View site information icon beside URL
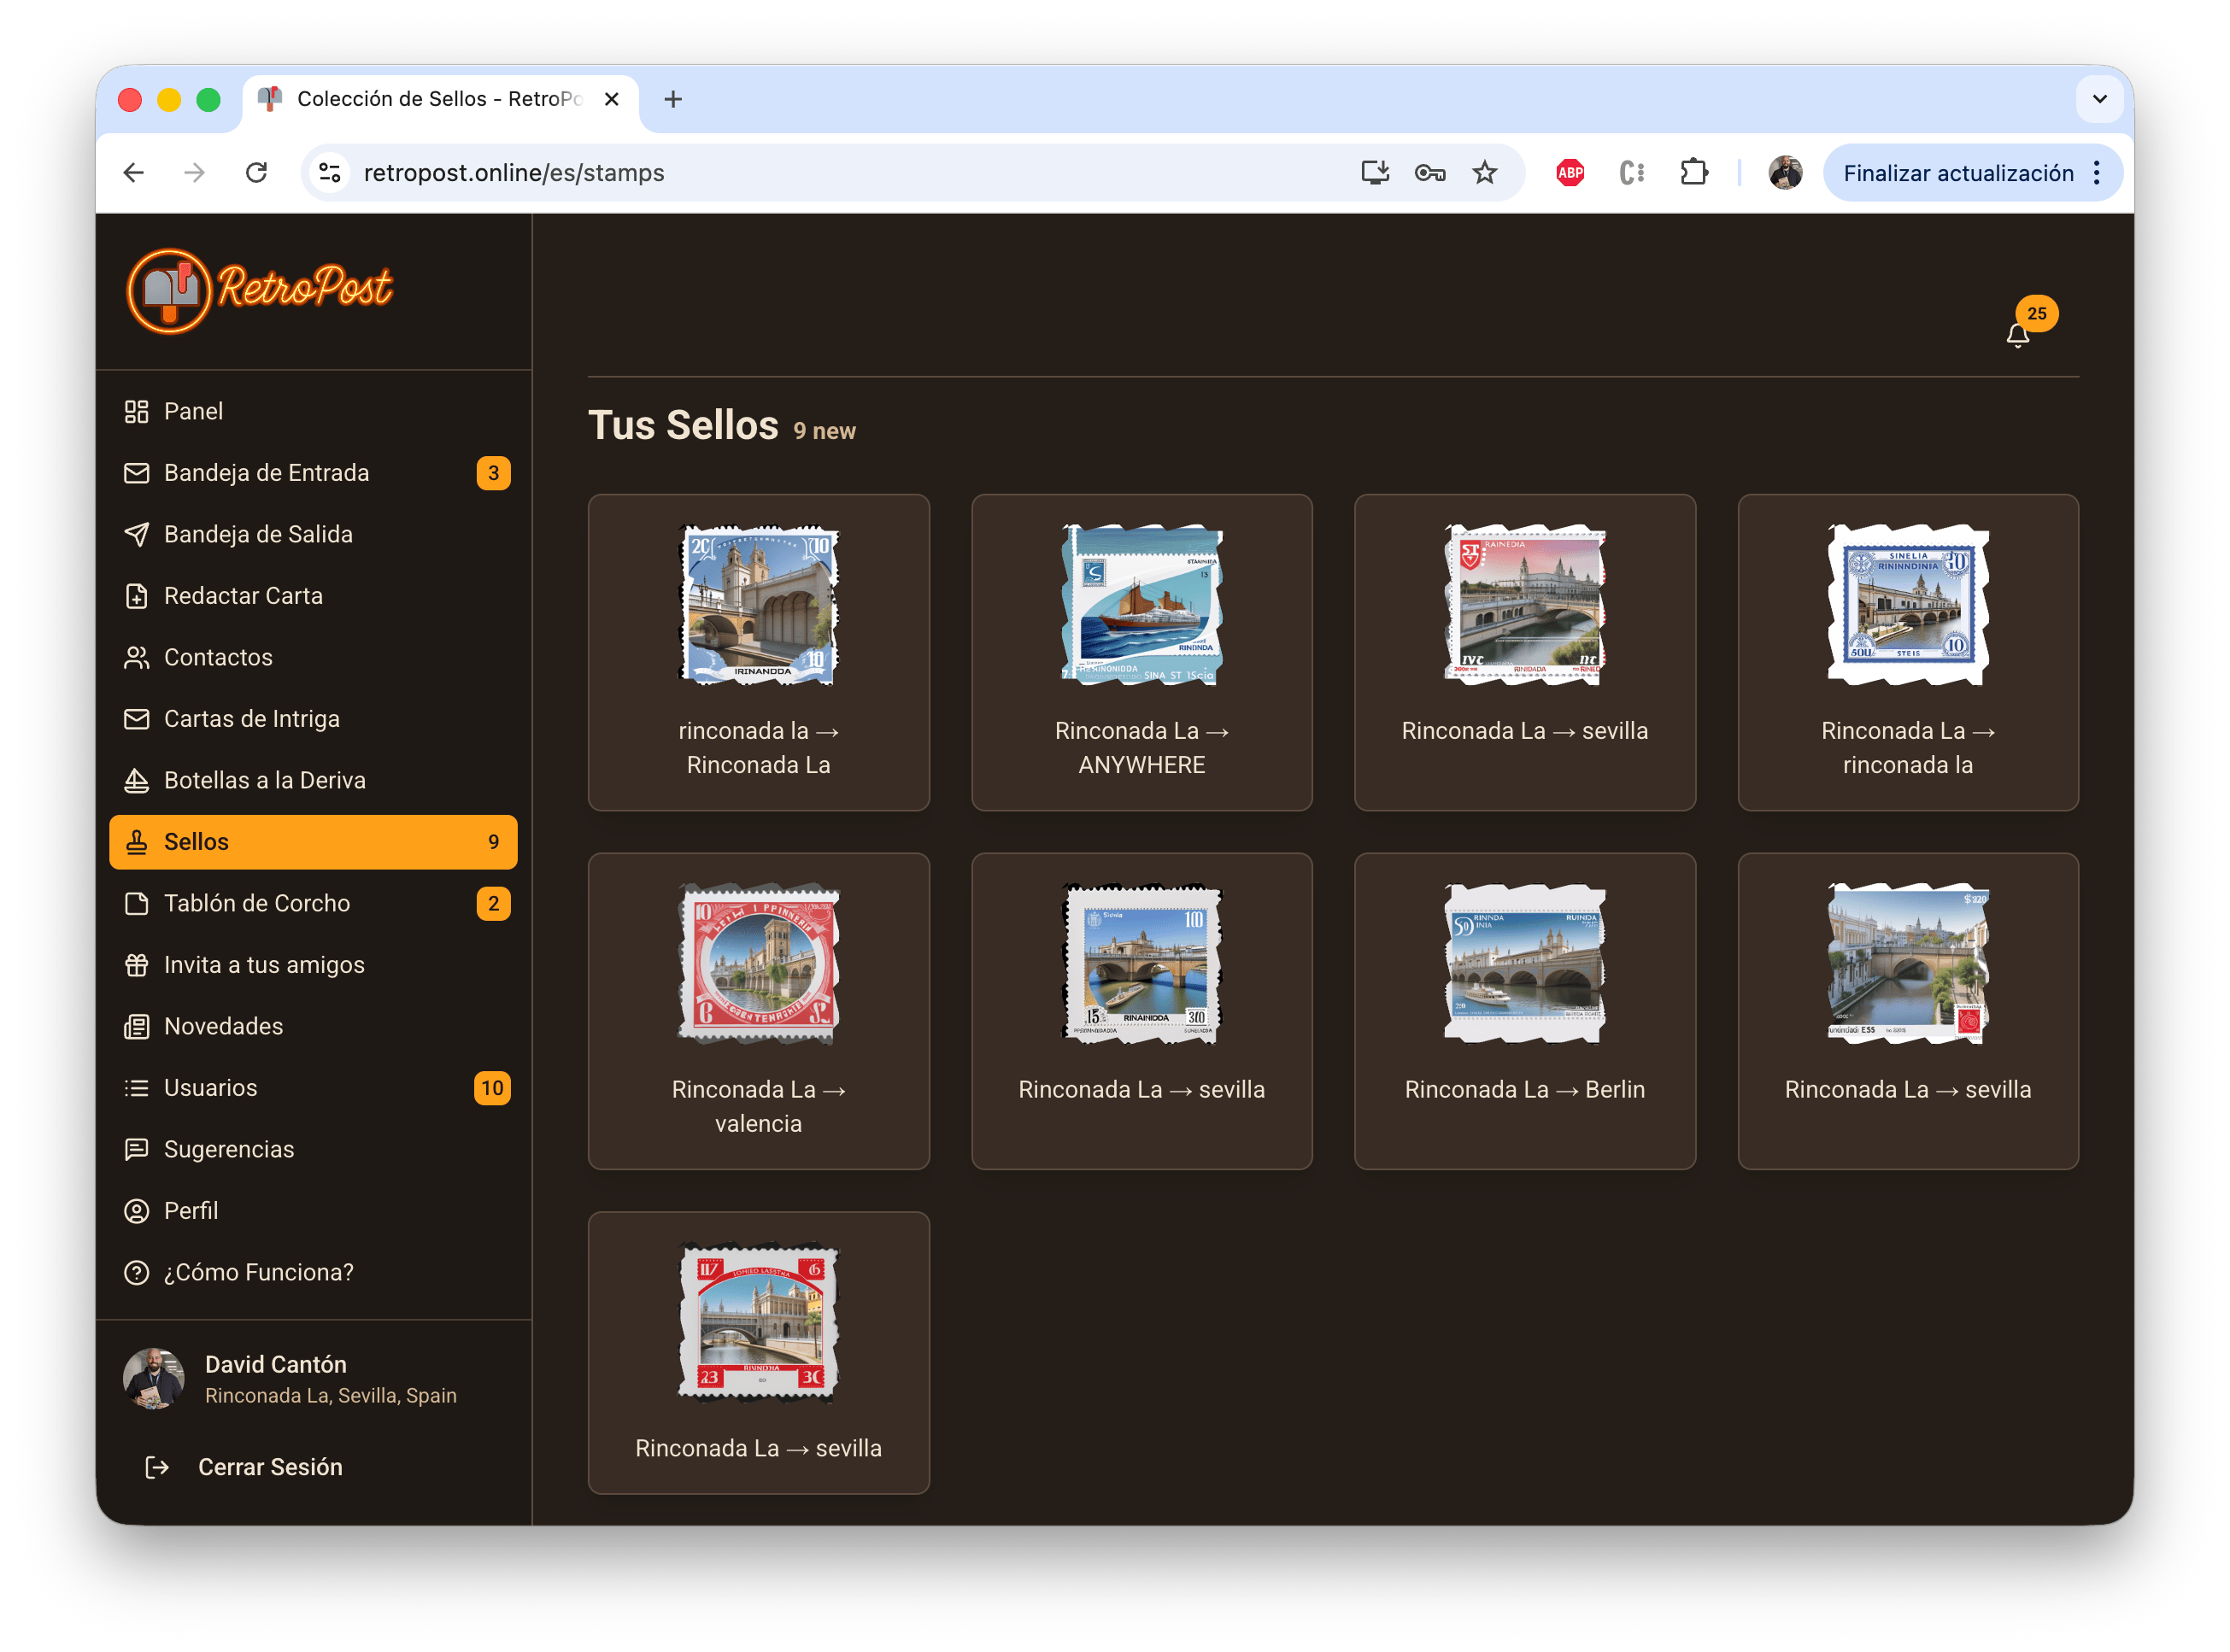Image resolution: width=2230 pixels, height=1652 pixels. (x=330, y=173)
